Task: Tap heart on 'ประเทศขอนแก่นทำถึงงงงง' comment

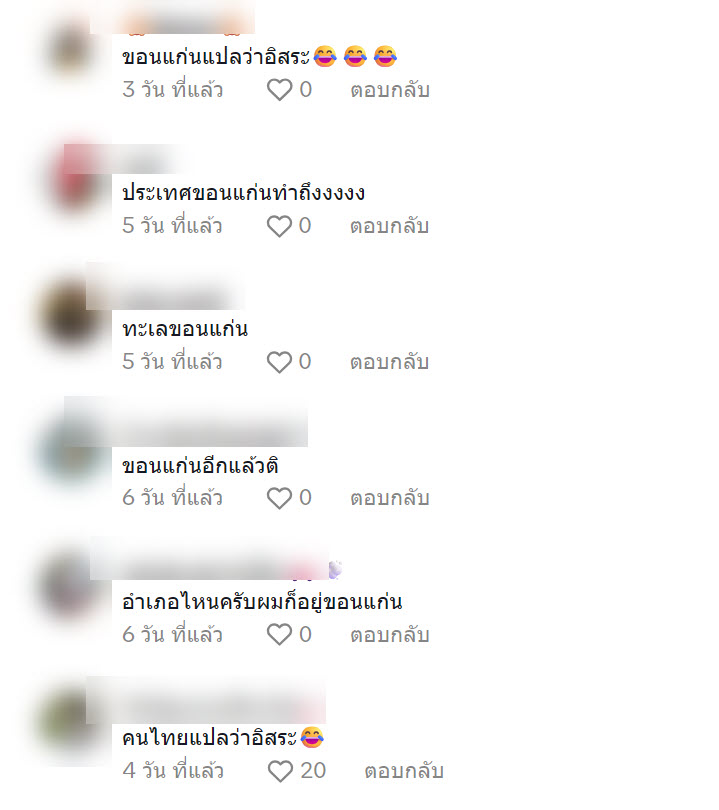Action: pyautogui.click(x=279, y=226)
